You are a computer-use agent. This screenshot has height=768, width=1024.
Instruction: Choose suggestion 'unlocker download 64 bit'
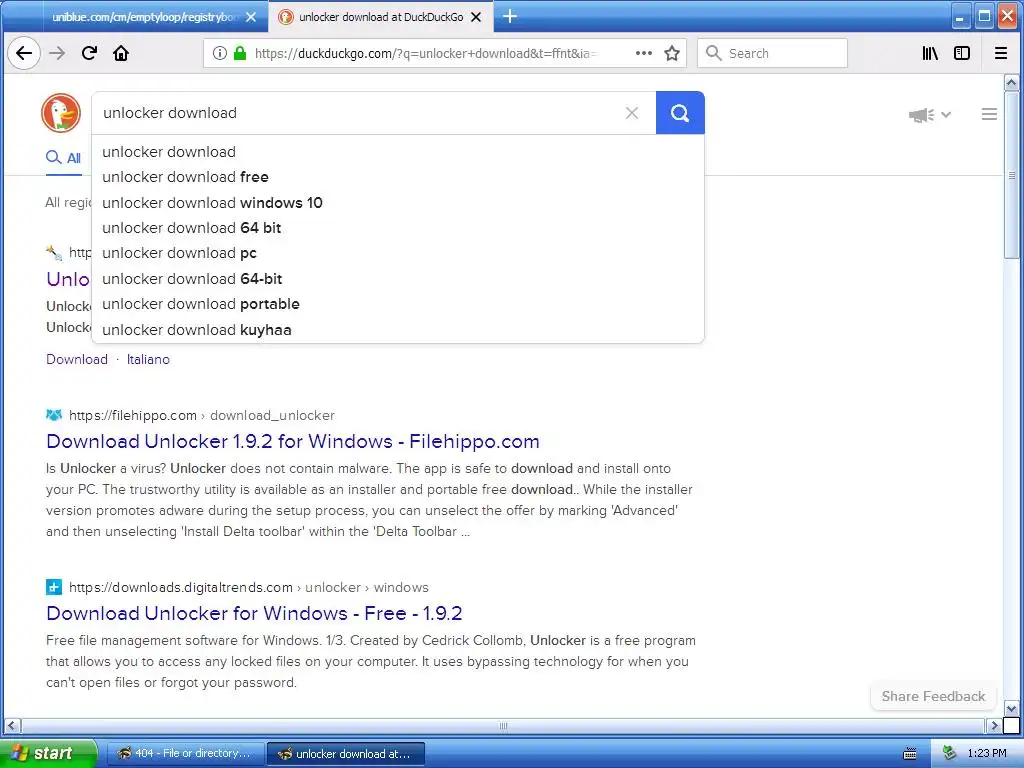tap(398, 228)
